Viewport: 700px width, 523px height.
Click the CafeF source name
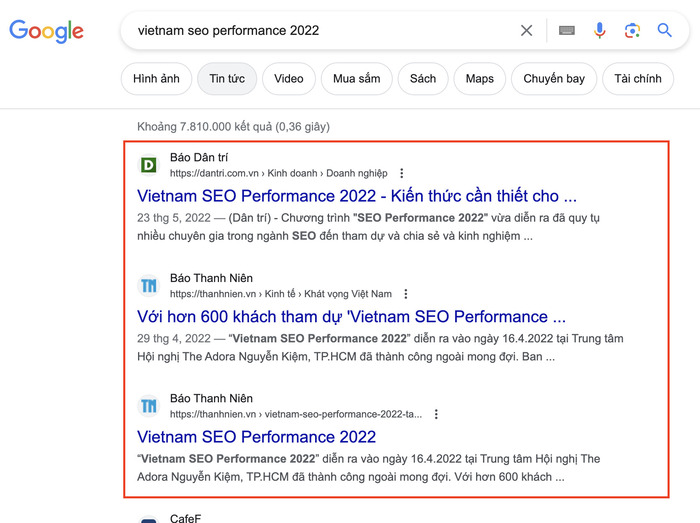[x=185, y=518]
